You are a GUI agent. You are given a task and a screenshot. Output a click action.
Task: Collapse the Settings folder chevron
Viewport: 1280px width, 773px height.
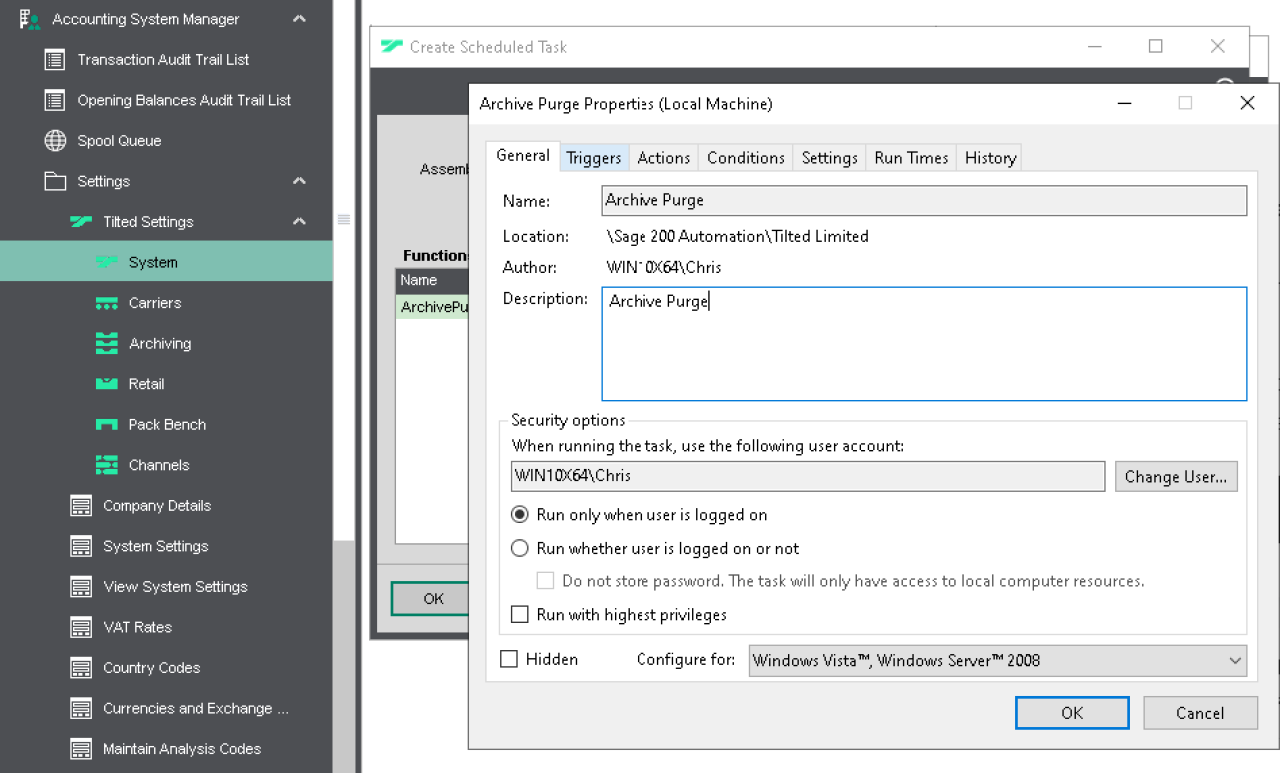tap(299, 181)
